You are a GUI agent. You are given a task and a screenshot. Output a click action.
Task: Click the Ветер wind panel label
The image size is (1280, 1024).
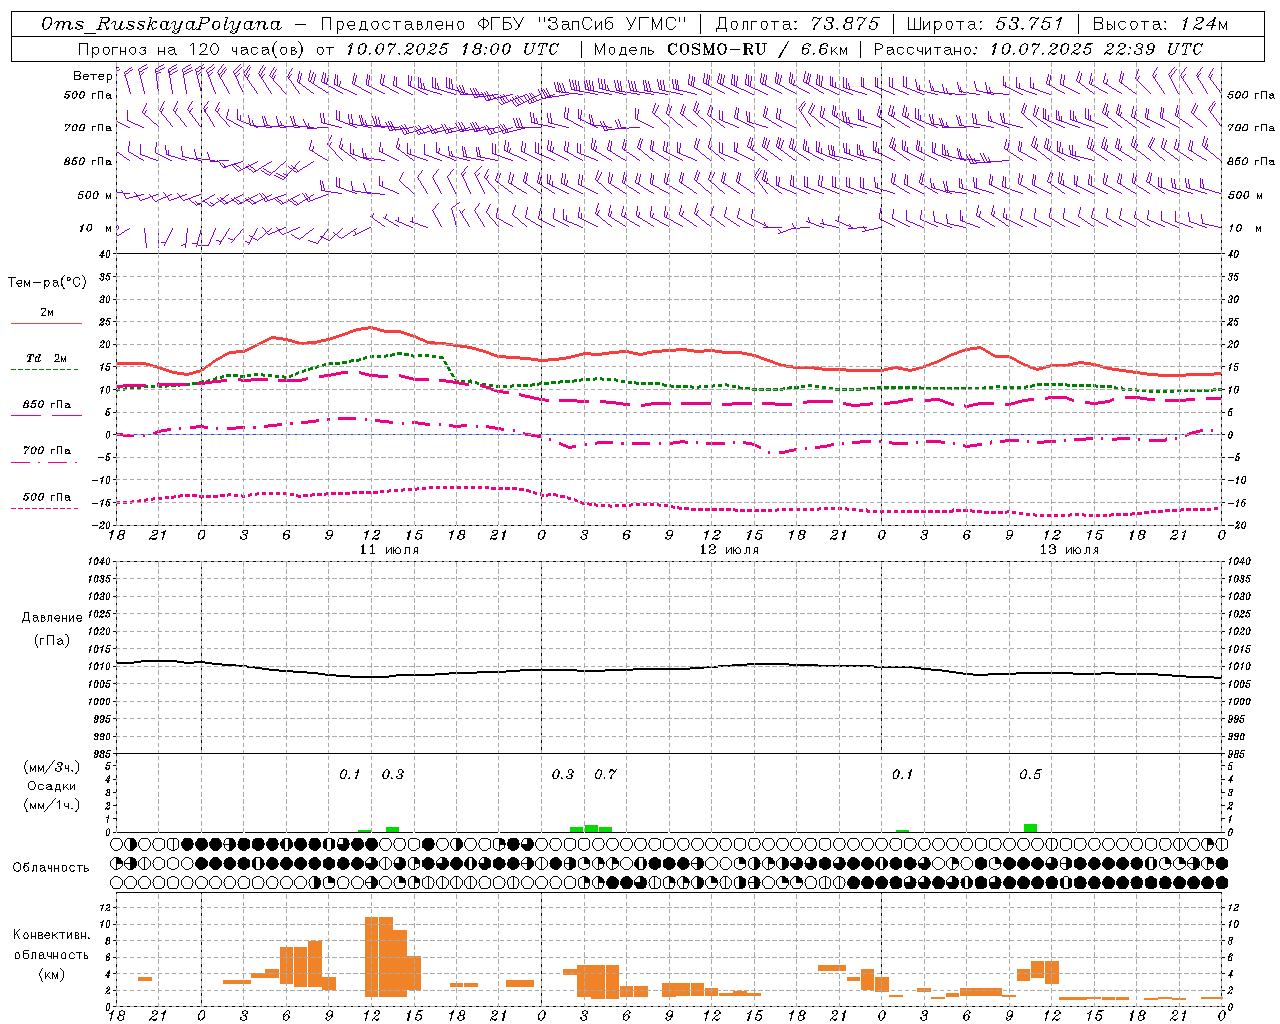[93, 76]
